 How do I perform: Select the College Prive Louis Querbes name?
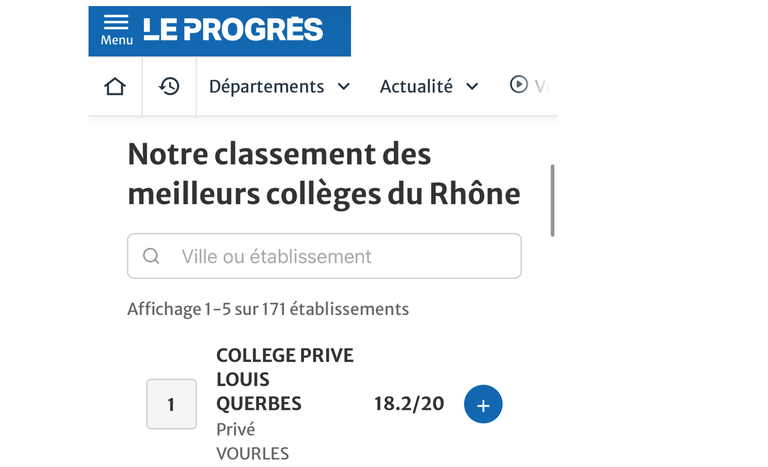[x=284, y=380]
